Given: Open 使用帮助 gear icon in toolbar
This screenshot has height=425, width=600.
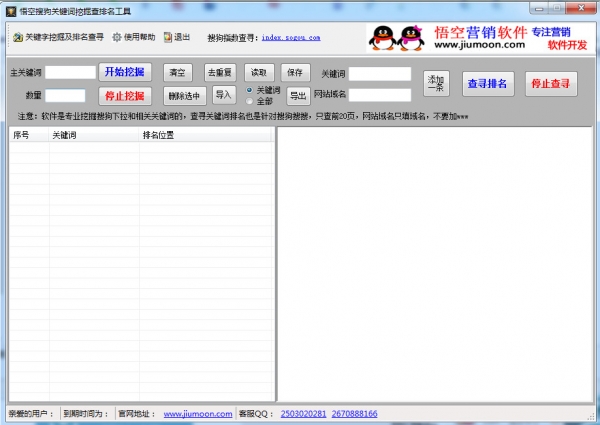Looking at the screenshot, I should 116,37.
